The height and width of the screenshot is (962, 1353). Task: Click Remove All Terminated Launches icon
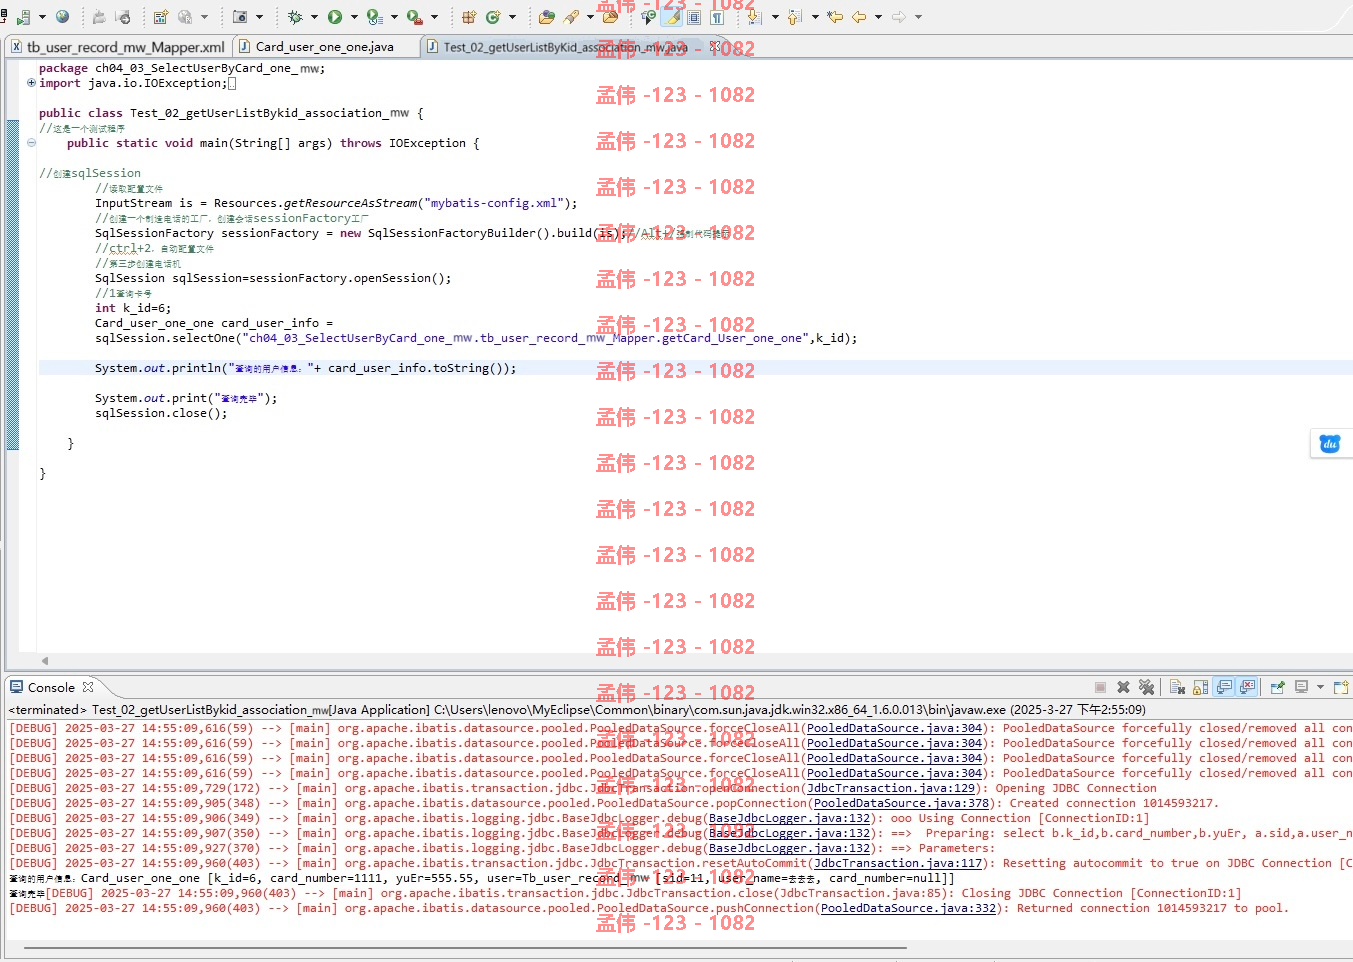tap(1146, 687)
